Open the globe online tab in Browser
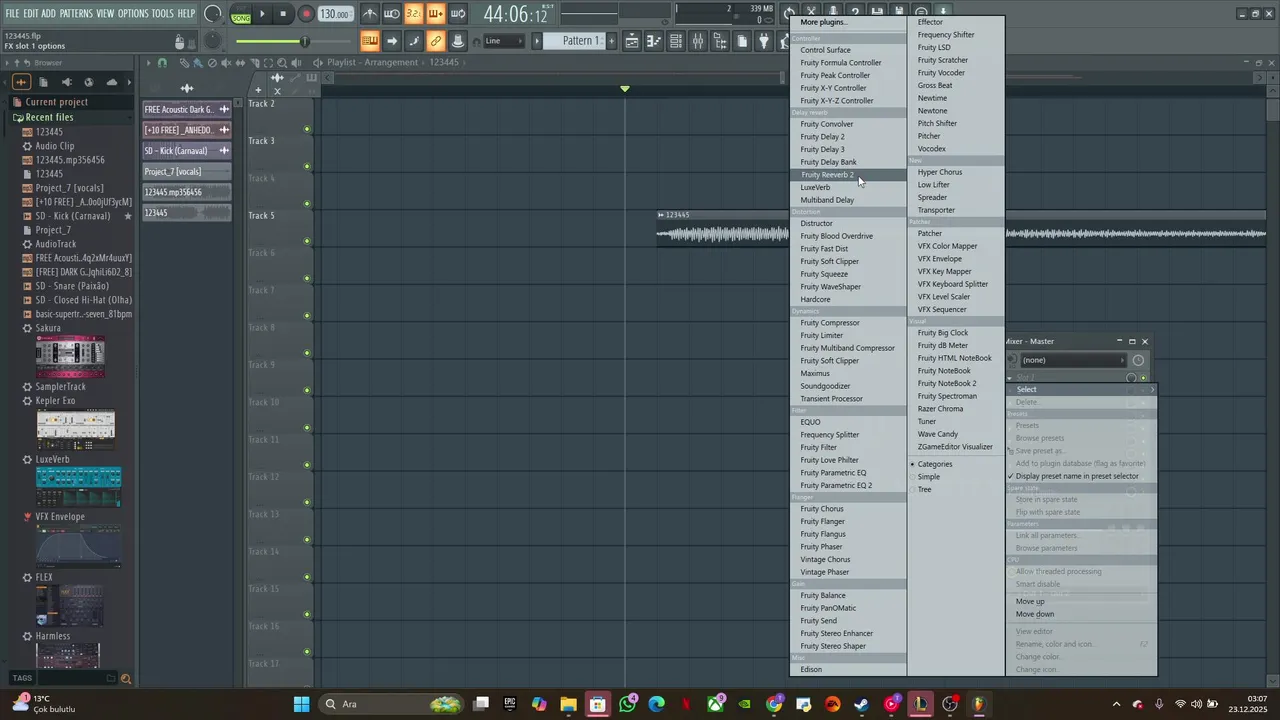Image resolution: width=1280 pixels, height=720 pixels. coord(89,82)
